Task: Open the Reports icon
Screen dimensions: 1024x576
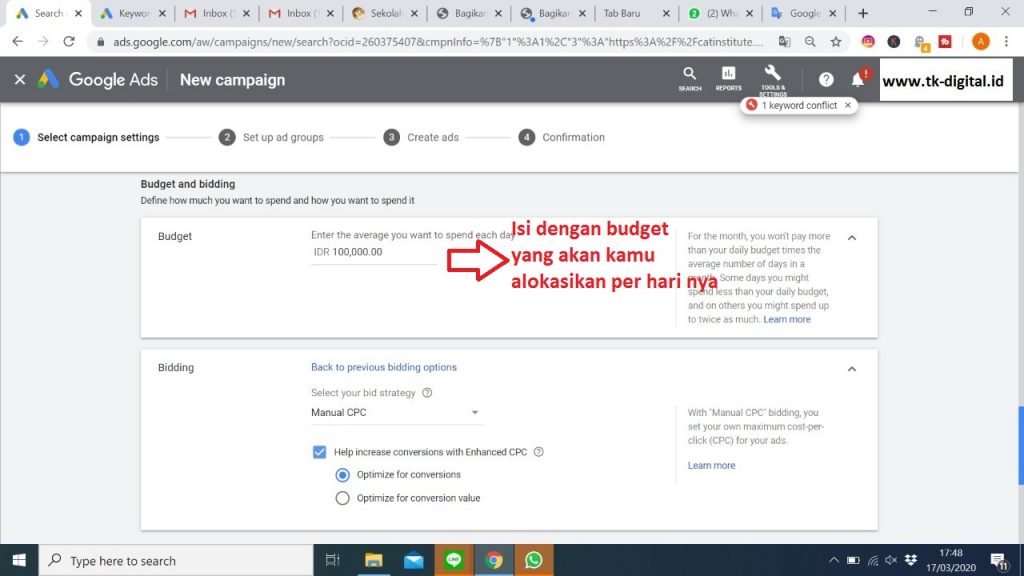Action: (x=728, y=76)
